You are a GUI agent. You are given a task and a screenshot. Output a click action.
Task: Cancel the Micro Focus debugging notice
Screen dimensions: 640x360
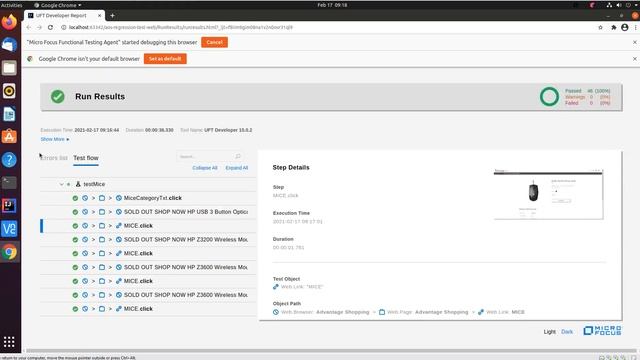tap(214, 42)
